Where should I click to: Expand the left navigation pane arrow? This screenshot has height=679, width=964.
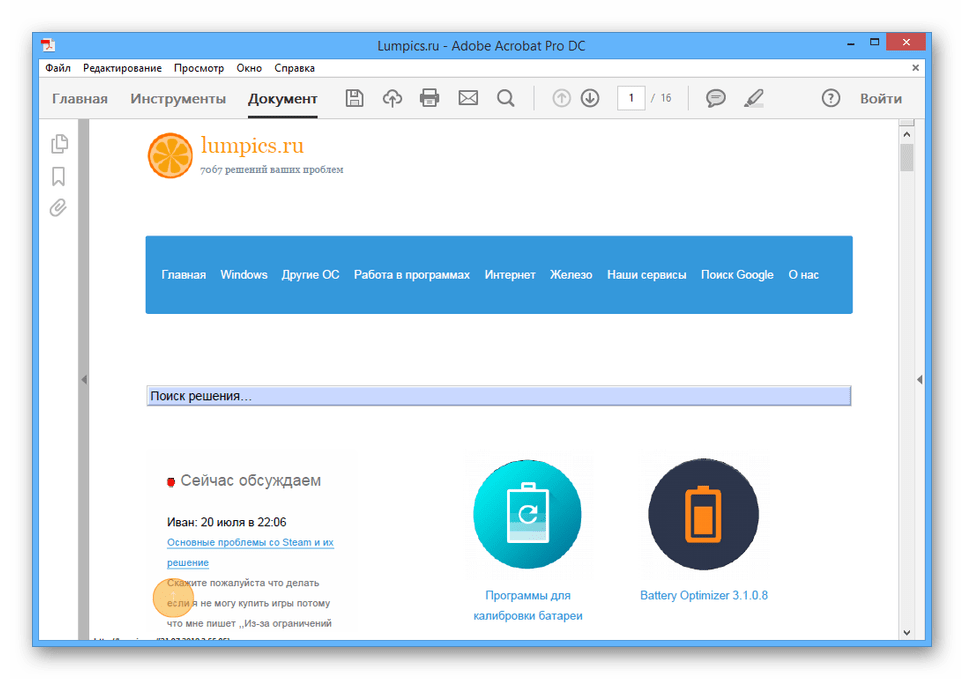pyautogui.click(x=84, y=379)
